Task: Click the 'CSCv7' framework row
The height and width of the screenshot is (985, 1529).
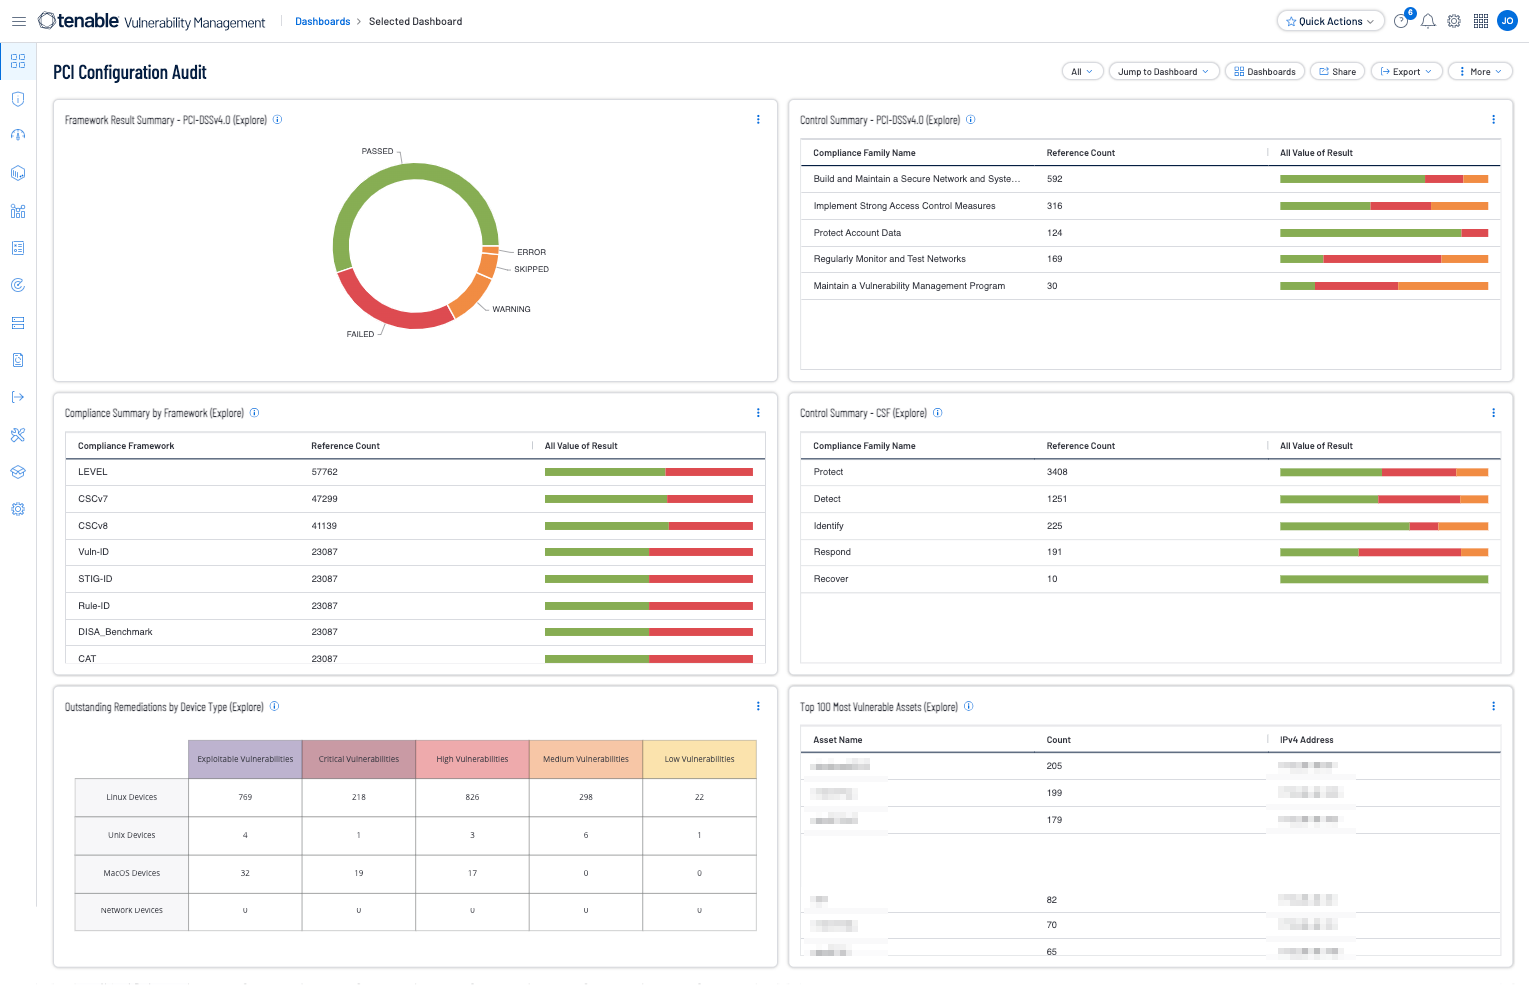Action: click(x=415, y=499)
